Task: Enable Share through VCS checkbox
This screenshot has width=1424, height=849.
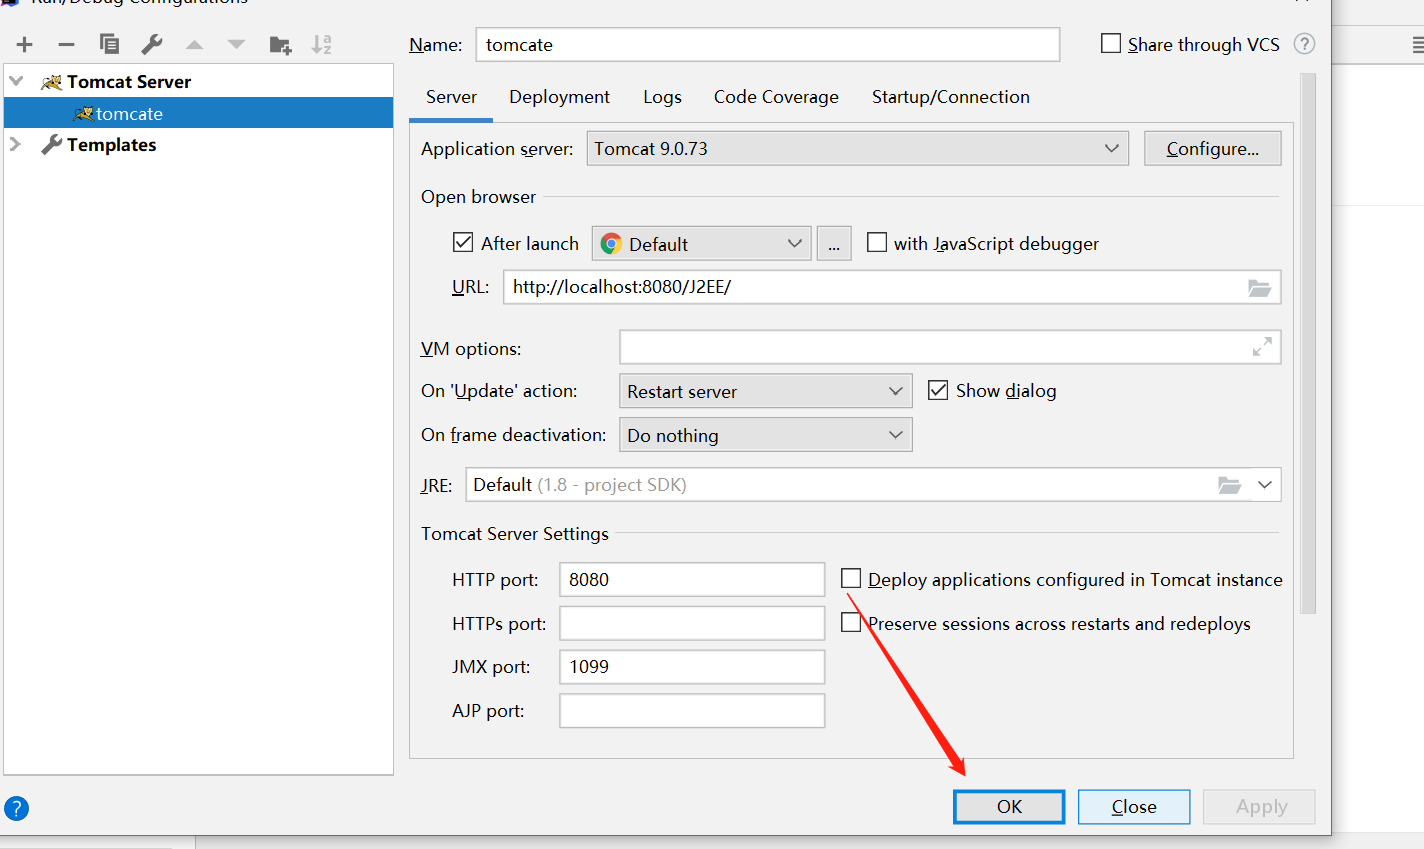Action: click(x=1111, y=43)
